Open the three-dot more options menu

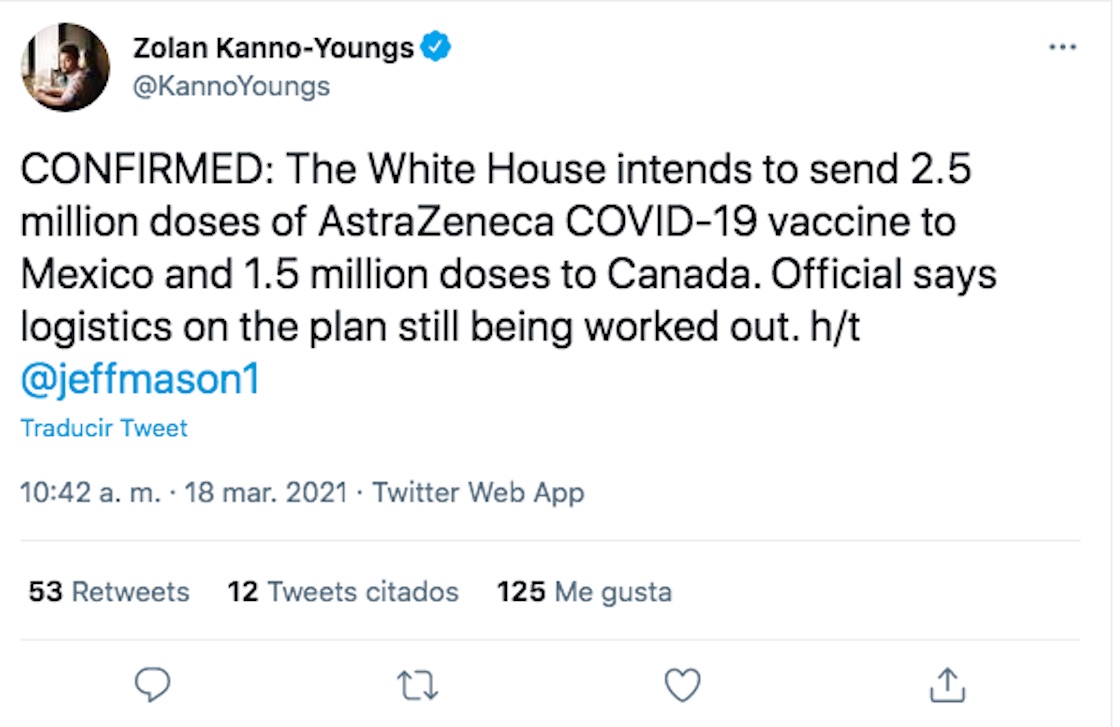coord(1061,49)
